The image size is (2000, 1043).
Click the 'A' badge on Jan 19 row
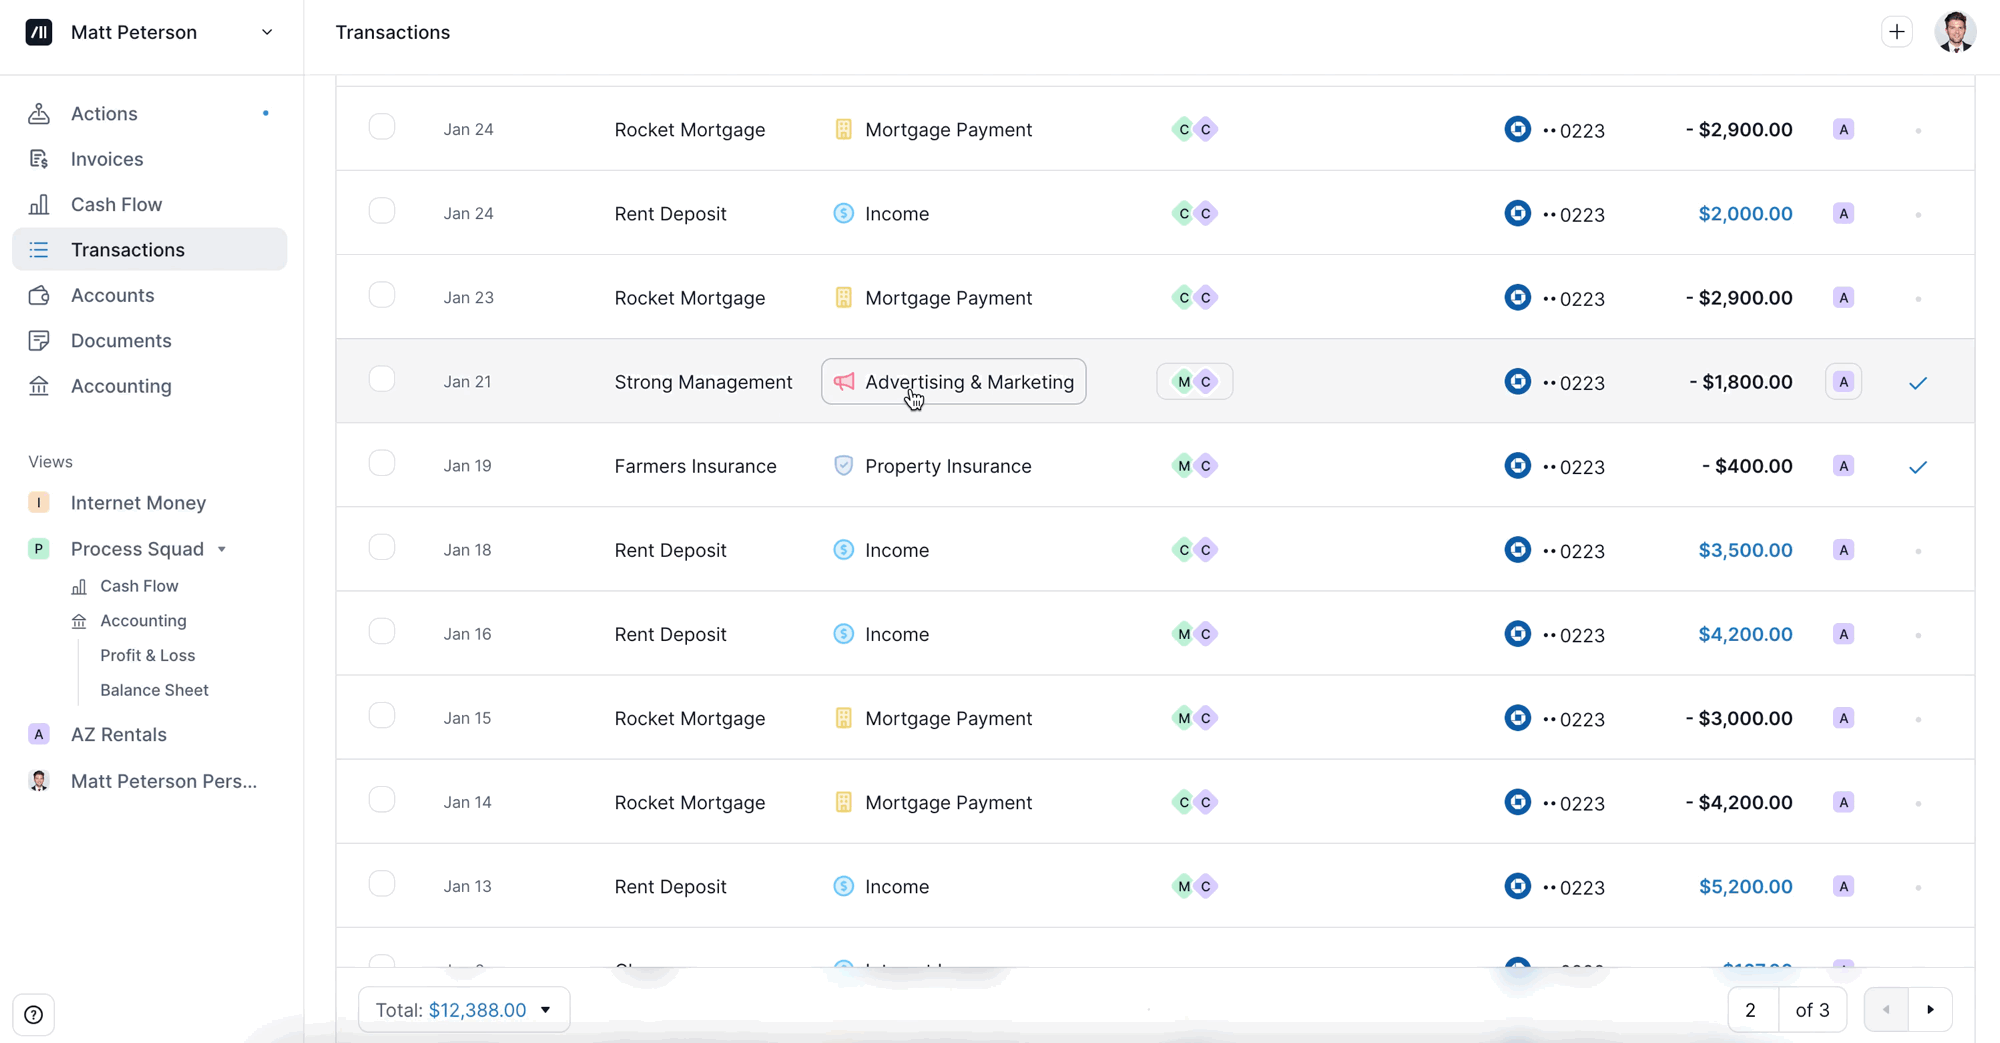[x=1843, y=466]
